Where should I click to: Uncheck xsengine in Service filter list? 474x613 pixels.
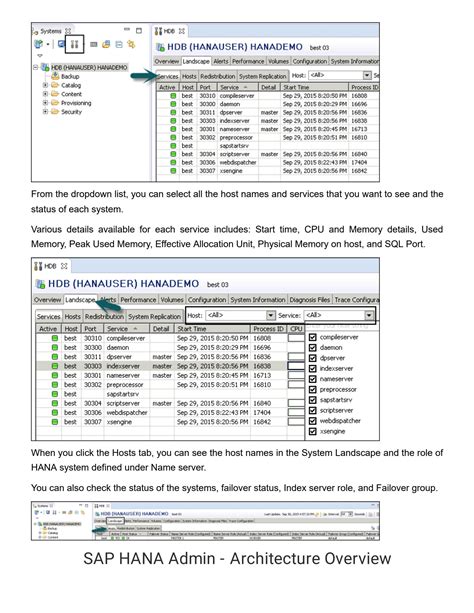point(312,432)
